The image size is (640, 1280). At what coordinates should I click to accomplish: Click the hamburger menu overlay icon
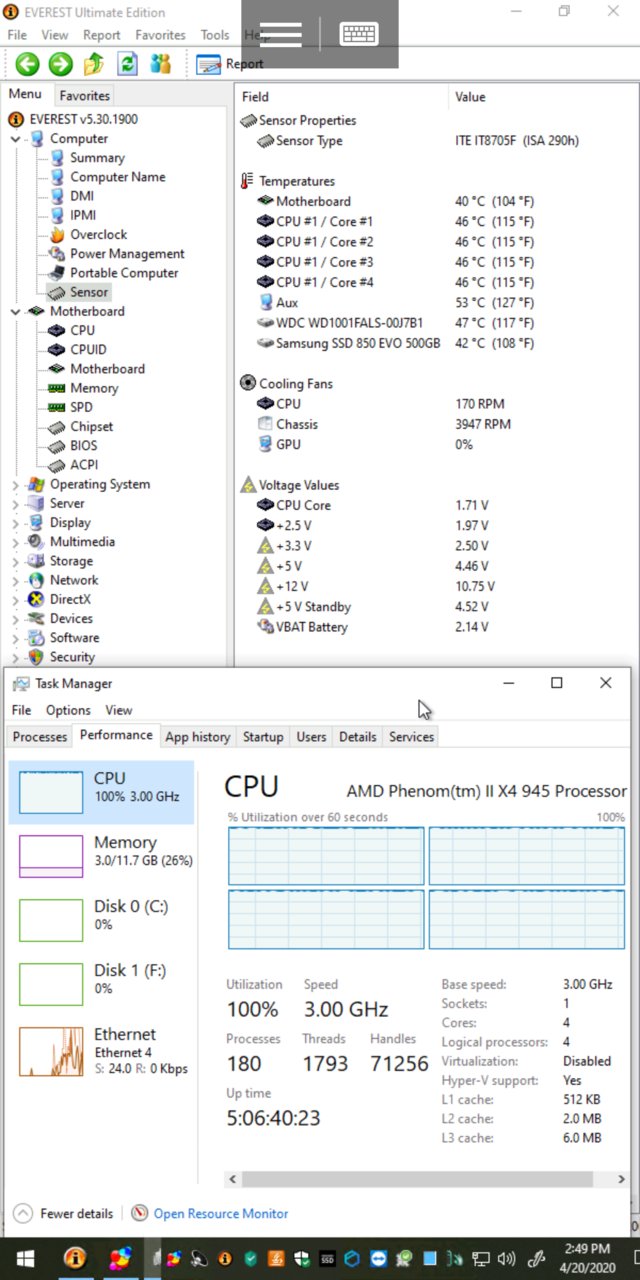(280, 34)
